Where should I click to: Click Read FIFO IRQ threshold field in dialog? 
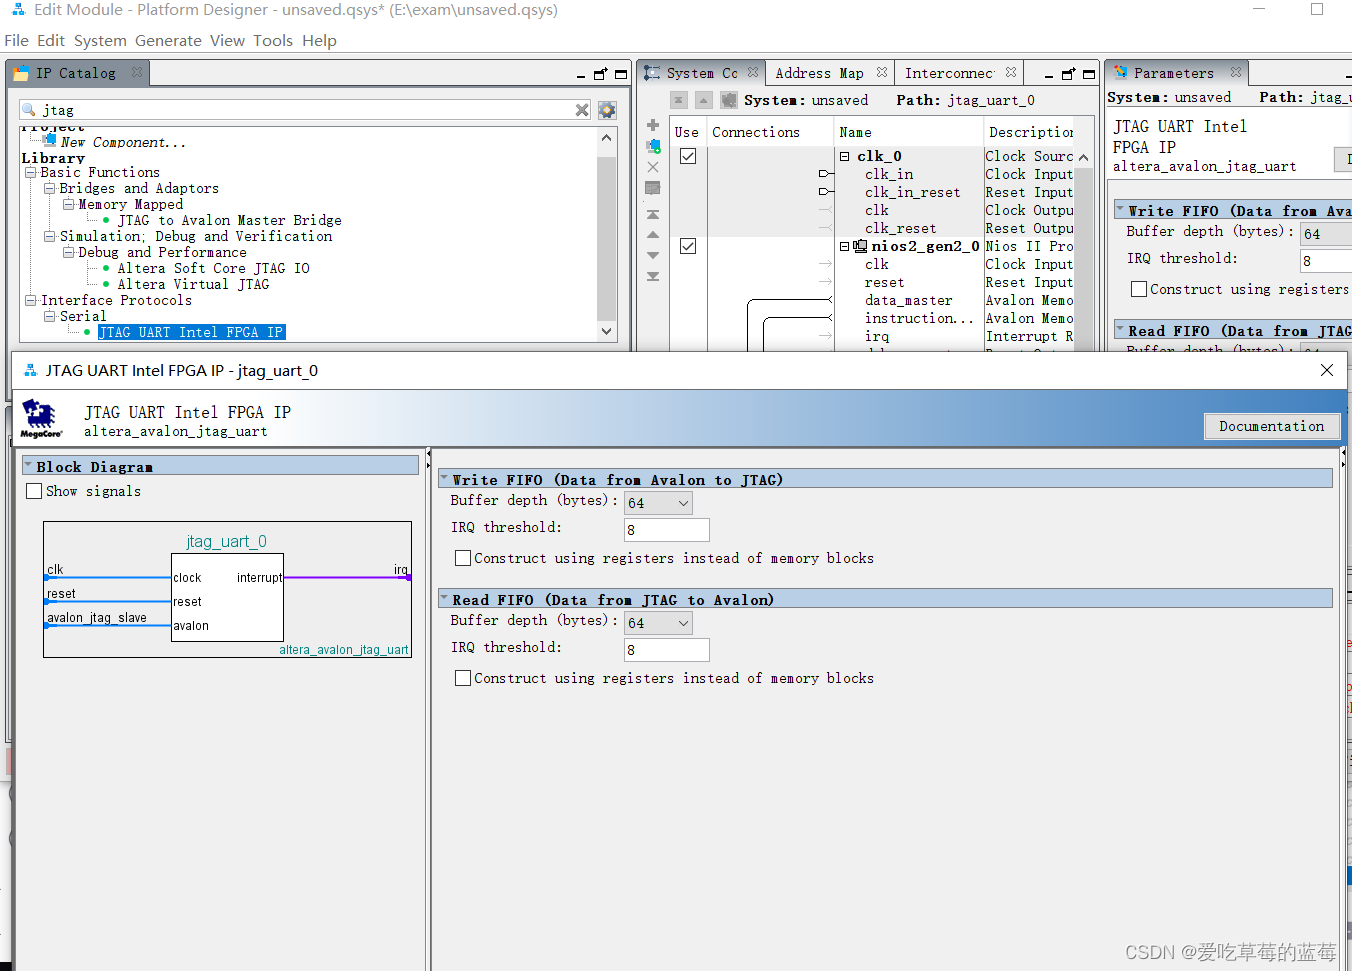click(x=666, y=650)
